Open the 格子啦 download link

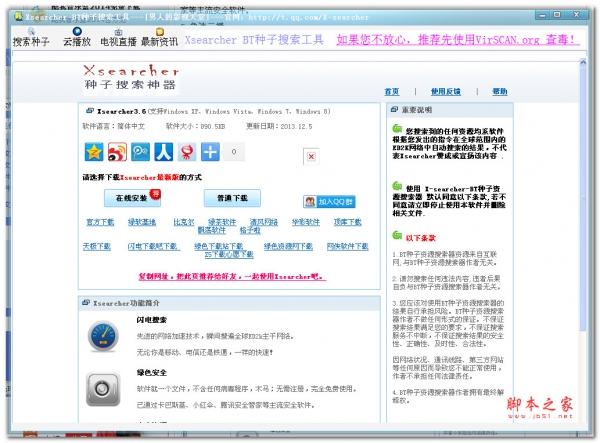pos(250,230)
